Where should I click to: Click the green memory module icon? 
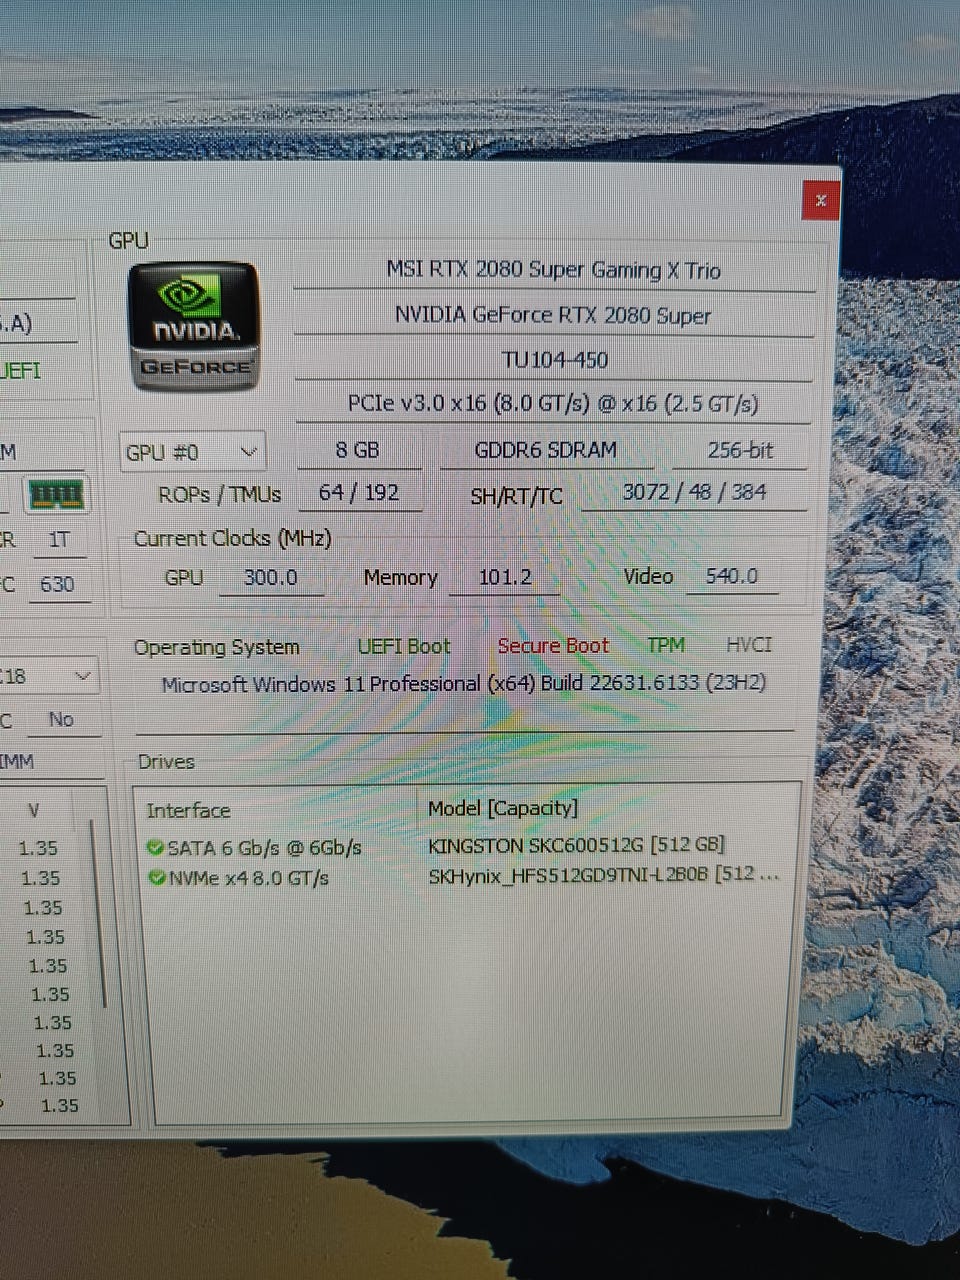coord(56,494)
